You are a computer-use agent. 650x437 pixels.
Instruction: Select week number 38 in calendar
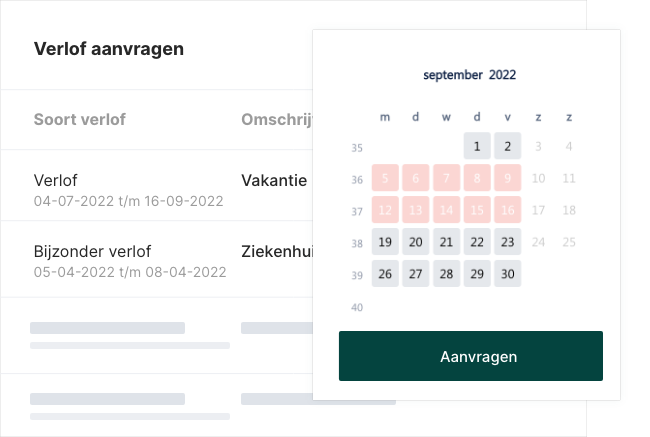point(358,243)
